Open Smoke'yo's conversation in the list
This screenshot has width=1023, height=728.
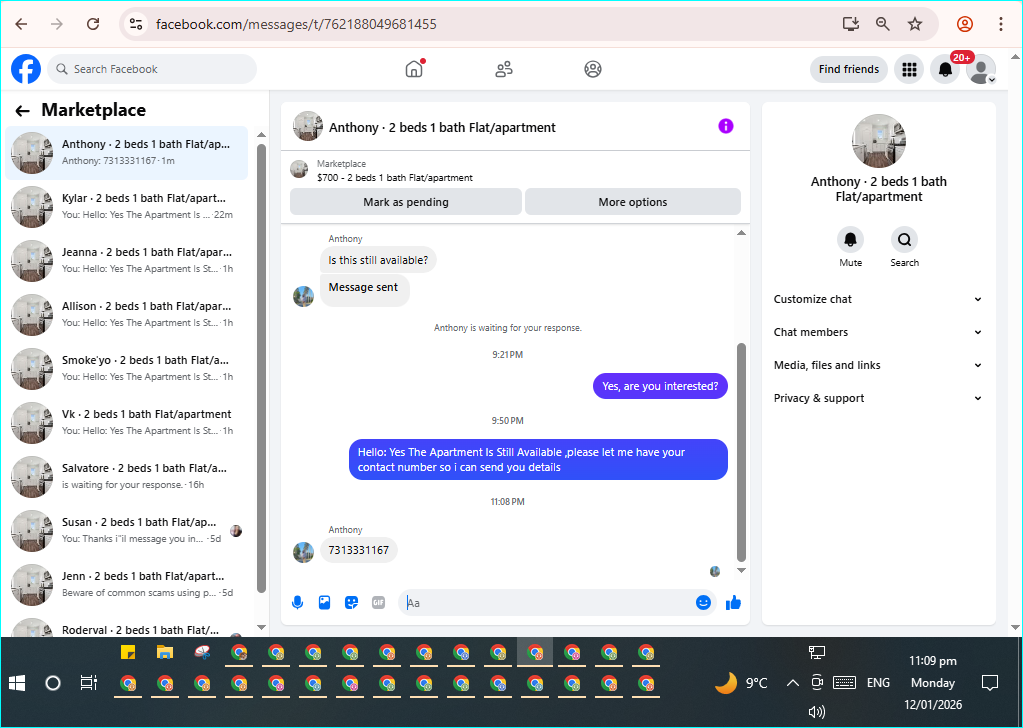point(127,369)
